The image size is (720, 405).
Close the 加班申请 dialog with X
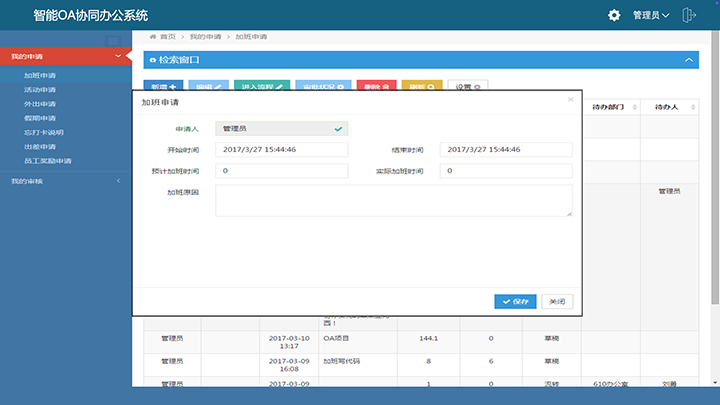tap(571, 100)
